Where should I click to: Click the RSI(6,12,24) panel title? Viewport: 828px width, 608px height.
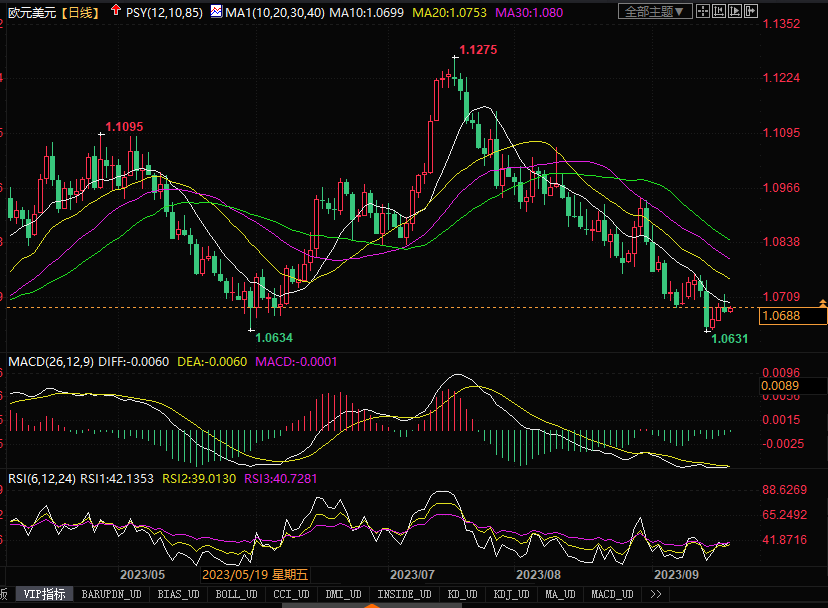[42, 479]
